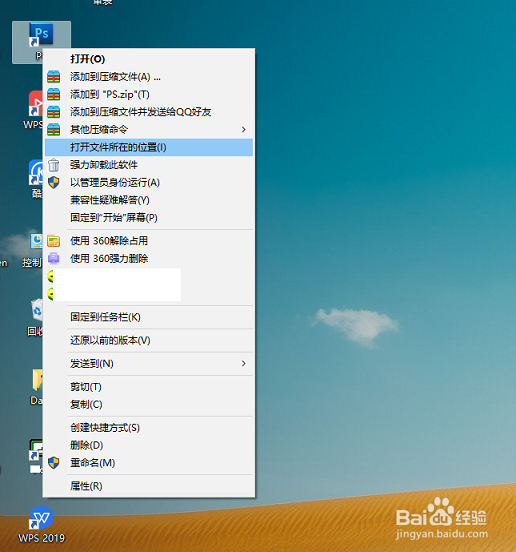Click the trash bin icon beside 强力卸载此软件
Viewport: 516px width, 552px height.
point(54,165)
